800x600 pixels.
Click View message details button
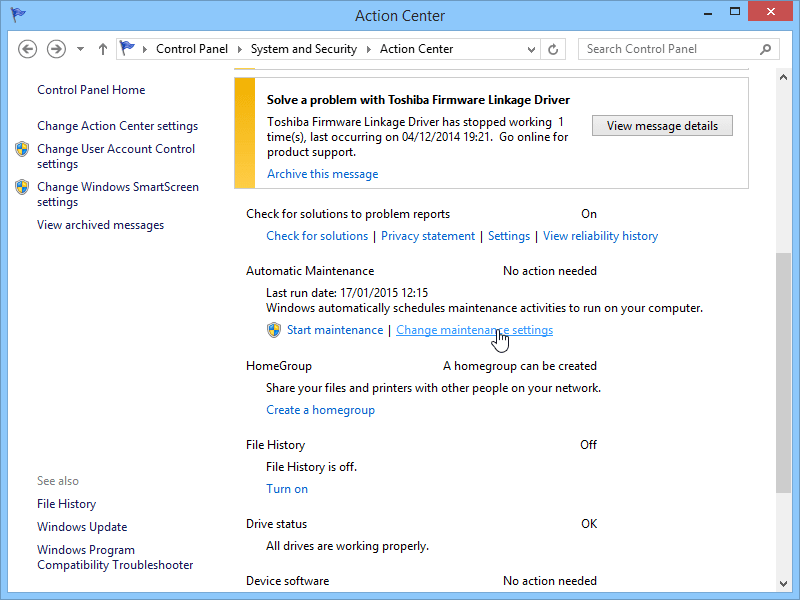coord(662,126)
